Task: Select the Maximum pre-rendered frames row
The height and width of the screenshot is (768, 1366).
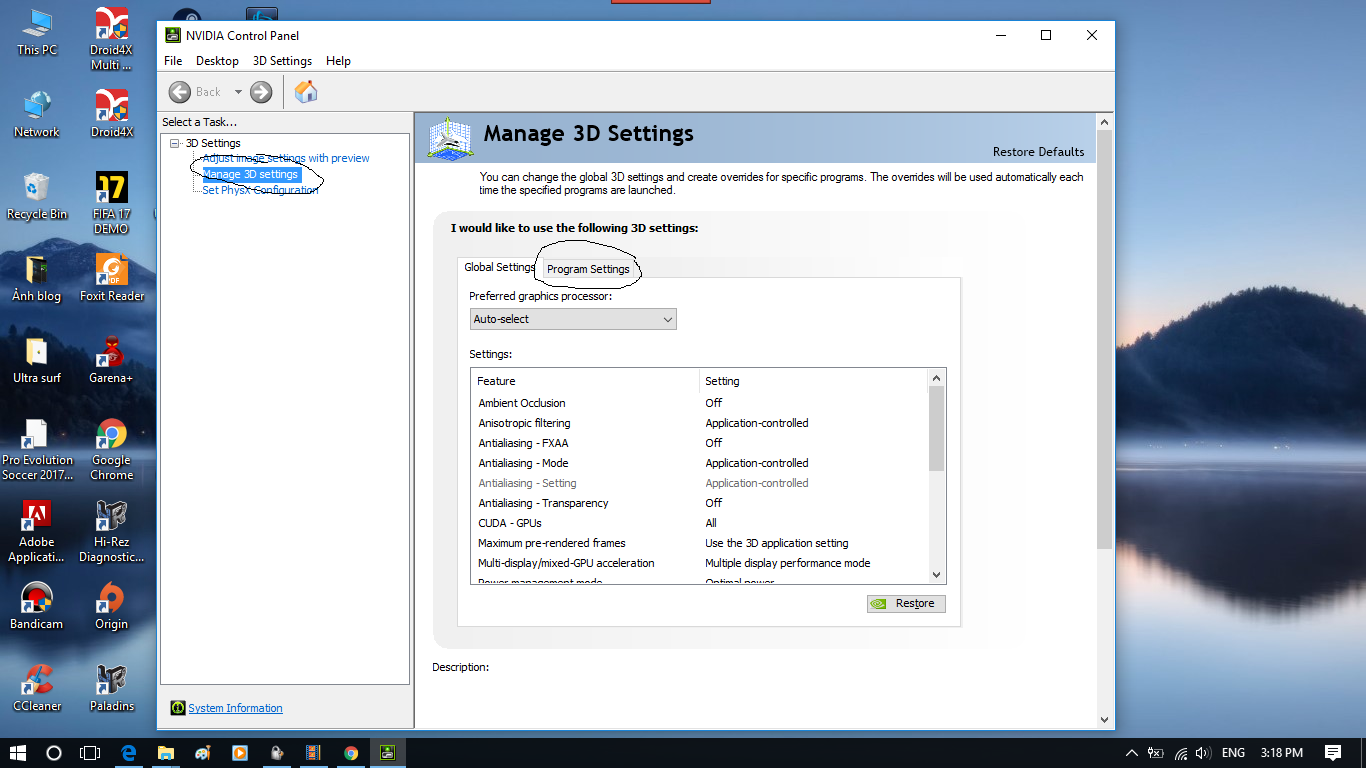Action: pos(700,543)
